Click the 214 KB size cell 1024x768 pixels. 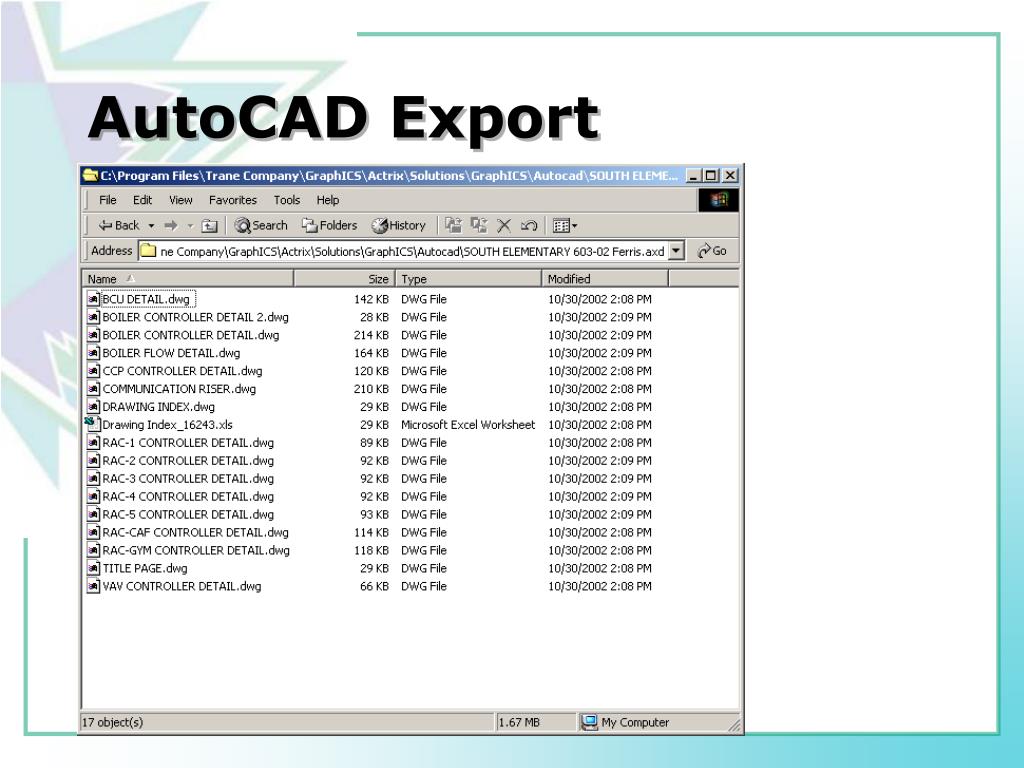coord(371,335)
